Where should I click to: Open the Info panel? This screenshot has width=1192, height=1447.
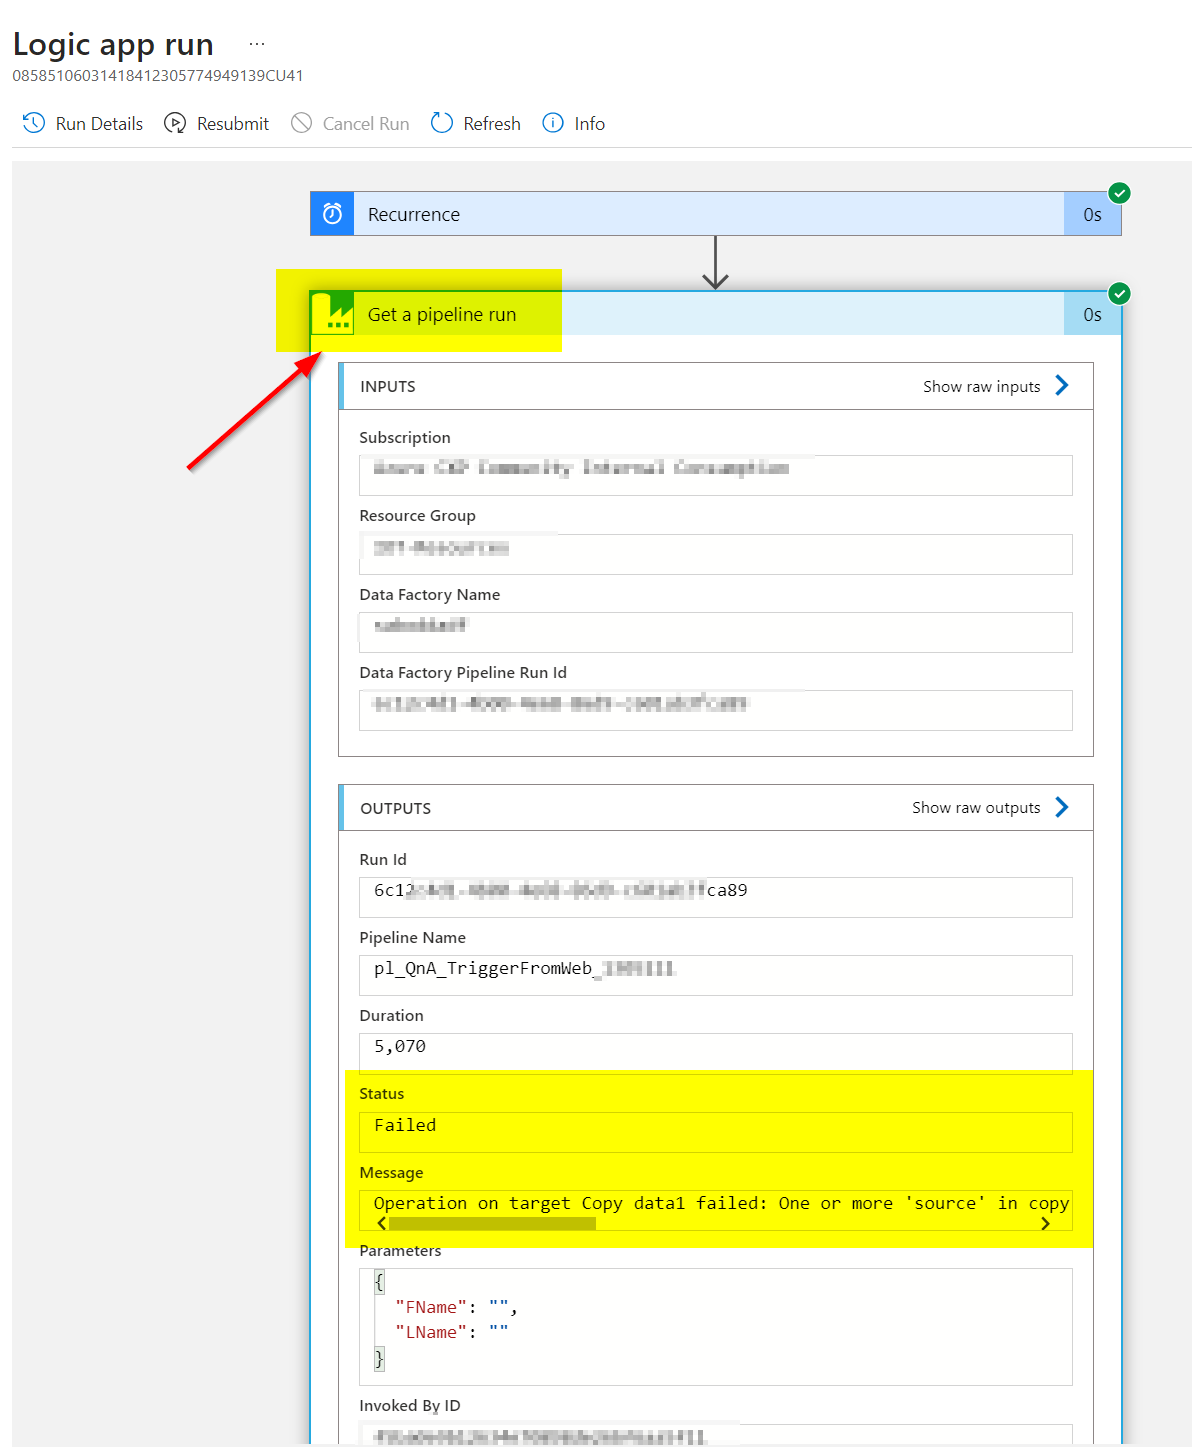574,123
